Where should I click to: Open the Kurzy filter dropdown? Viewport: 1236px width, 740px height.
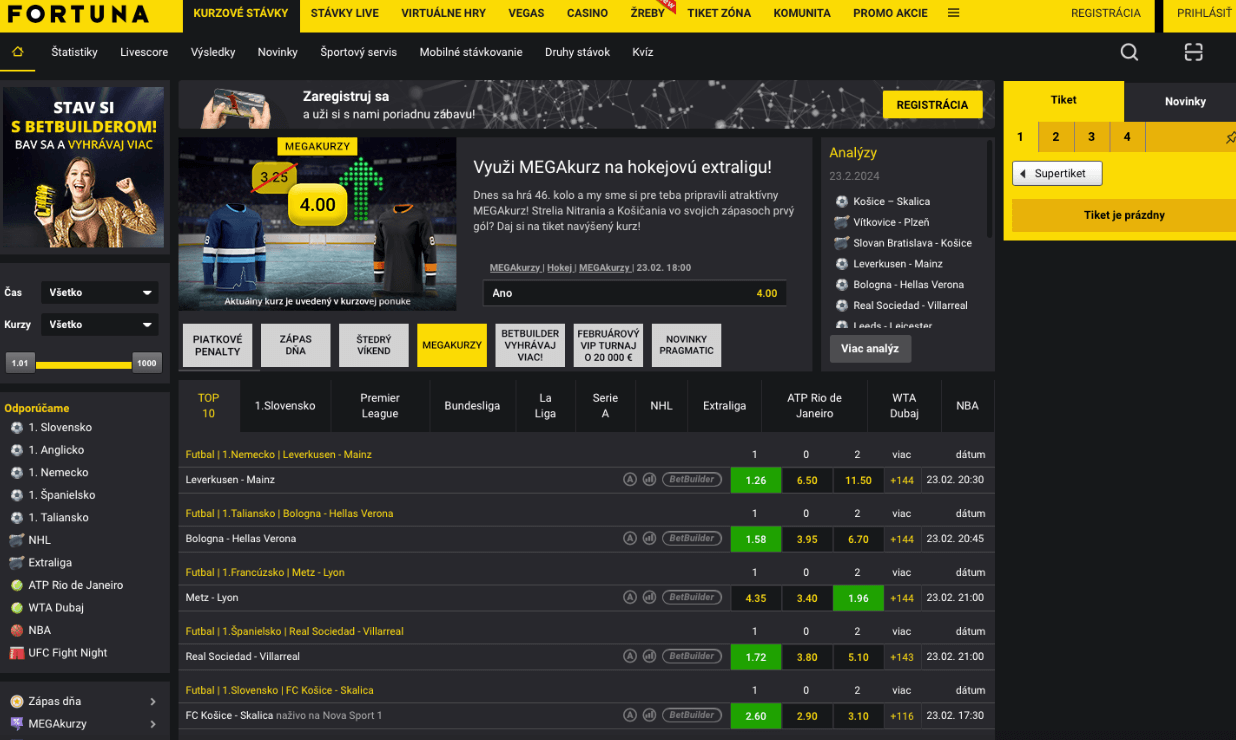click(100, 325)
